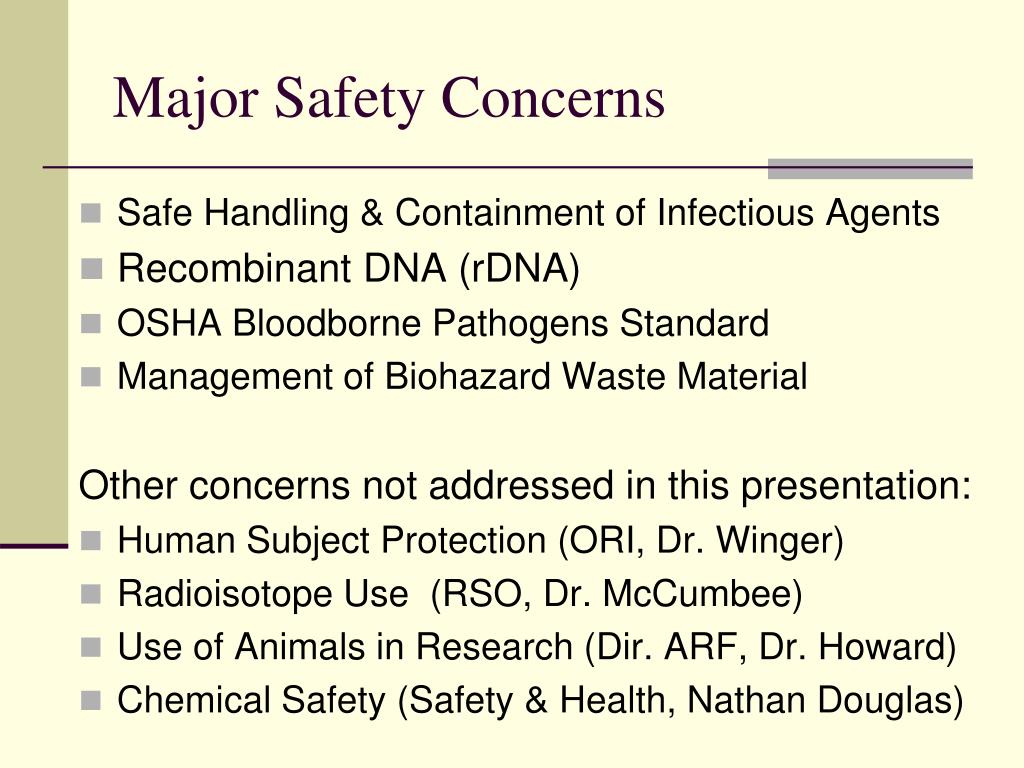Viewport: 1024px width, 768px height.
Task: Click Management of Biohazard Waste Material text
Action: (x=462, y=377)
